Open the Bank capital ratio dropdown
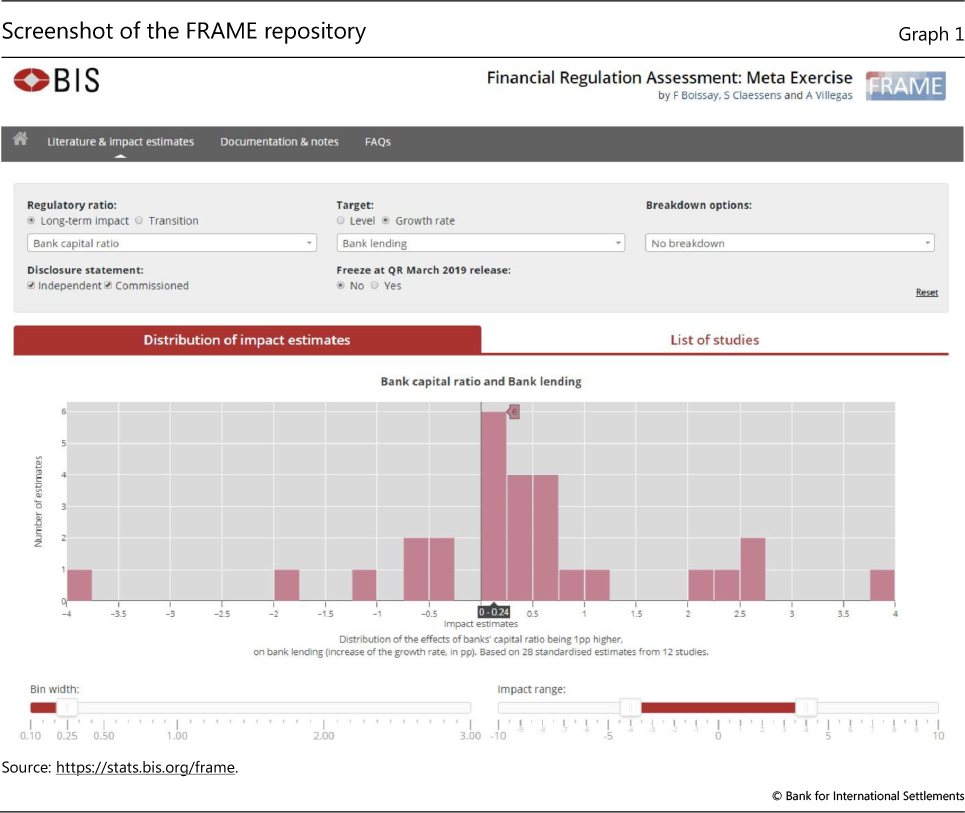Image resolution: width=965 pixels, height=813 pixels. [171, 243]
